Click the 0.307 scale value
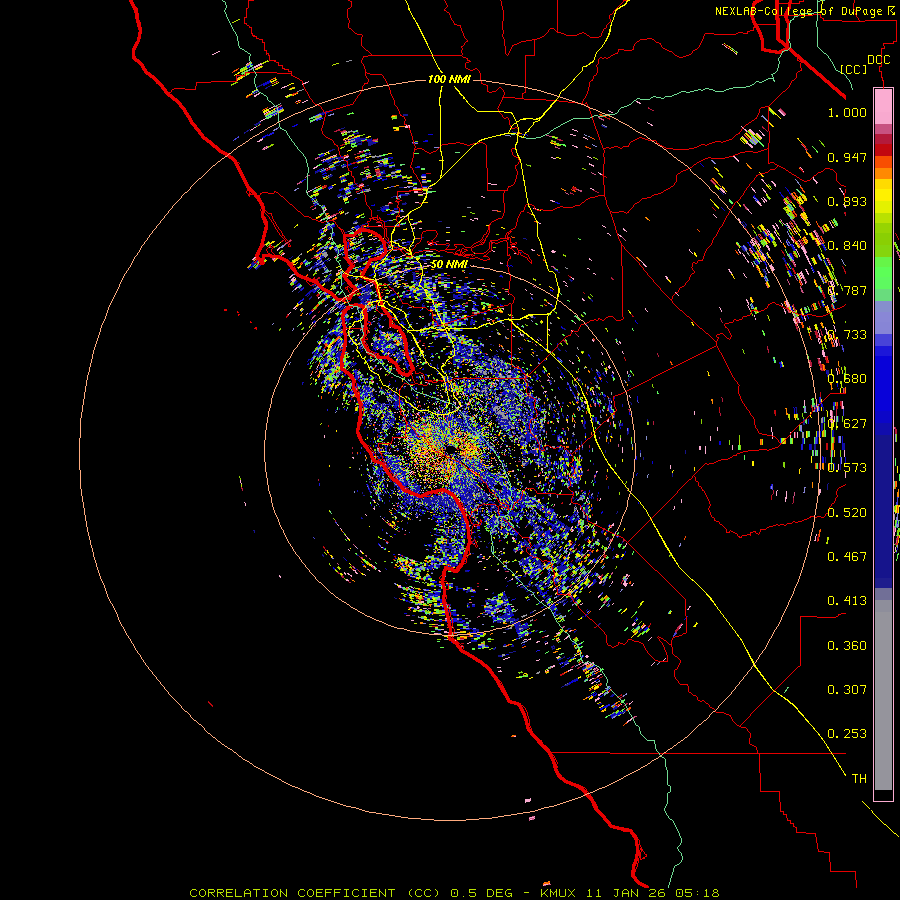900x900 pixels. [847, 690]
